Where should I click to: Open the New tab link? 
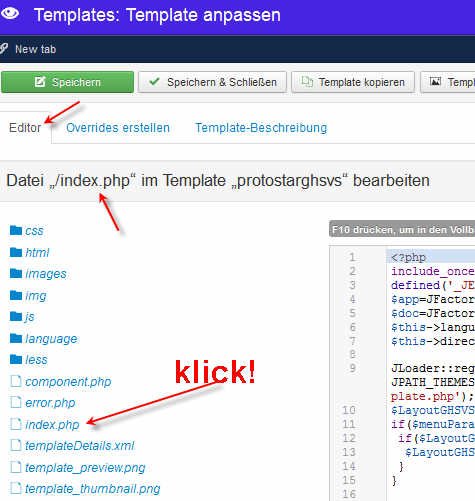[35, 49]
